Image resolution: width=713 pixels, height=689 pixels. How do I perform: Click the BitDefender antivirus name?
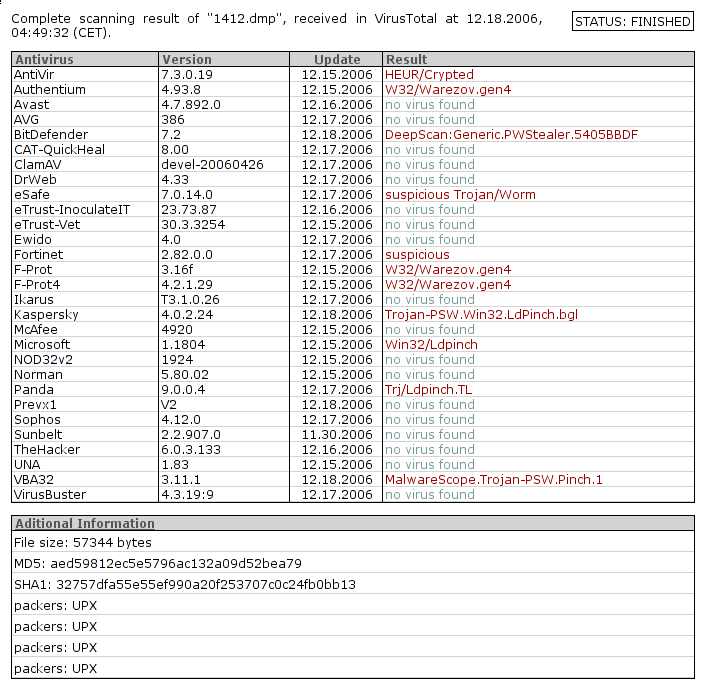click(51, 135)
